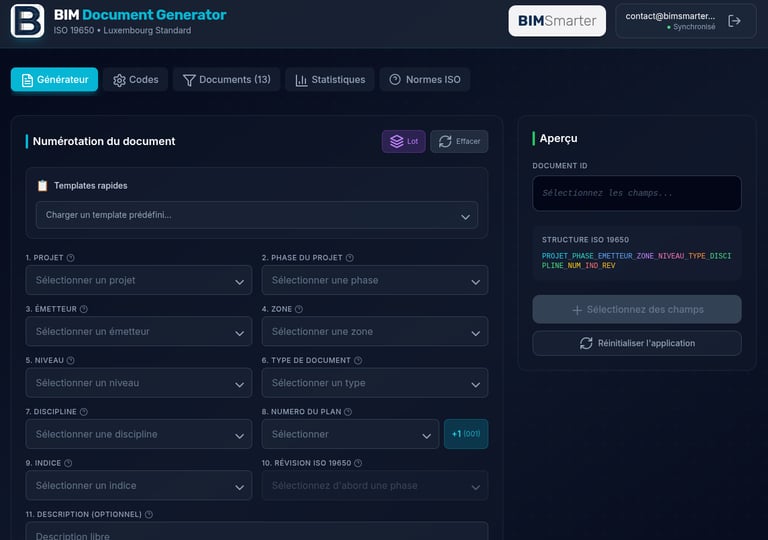Click the ISO 19650 structure code text
Screen dimensions: 768x540
point(636,261)
